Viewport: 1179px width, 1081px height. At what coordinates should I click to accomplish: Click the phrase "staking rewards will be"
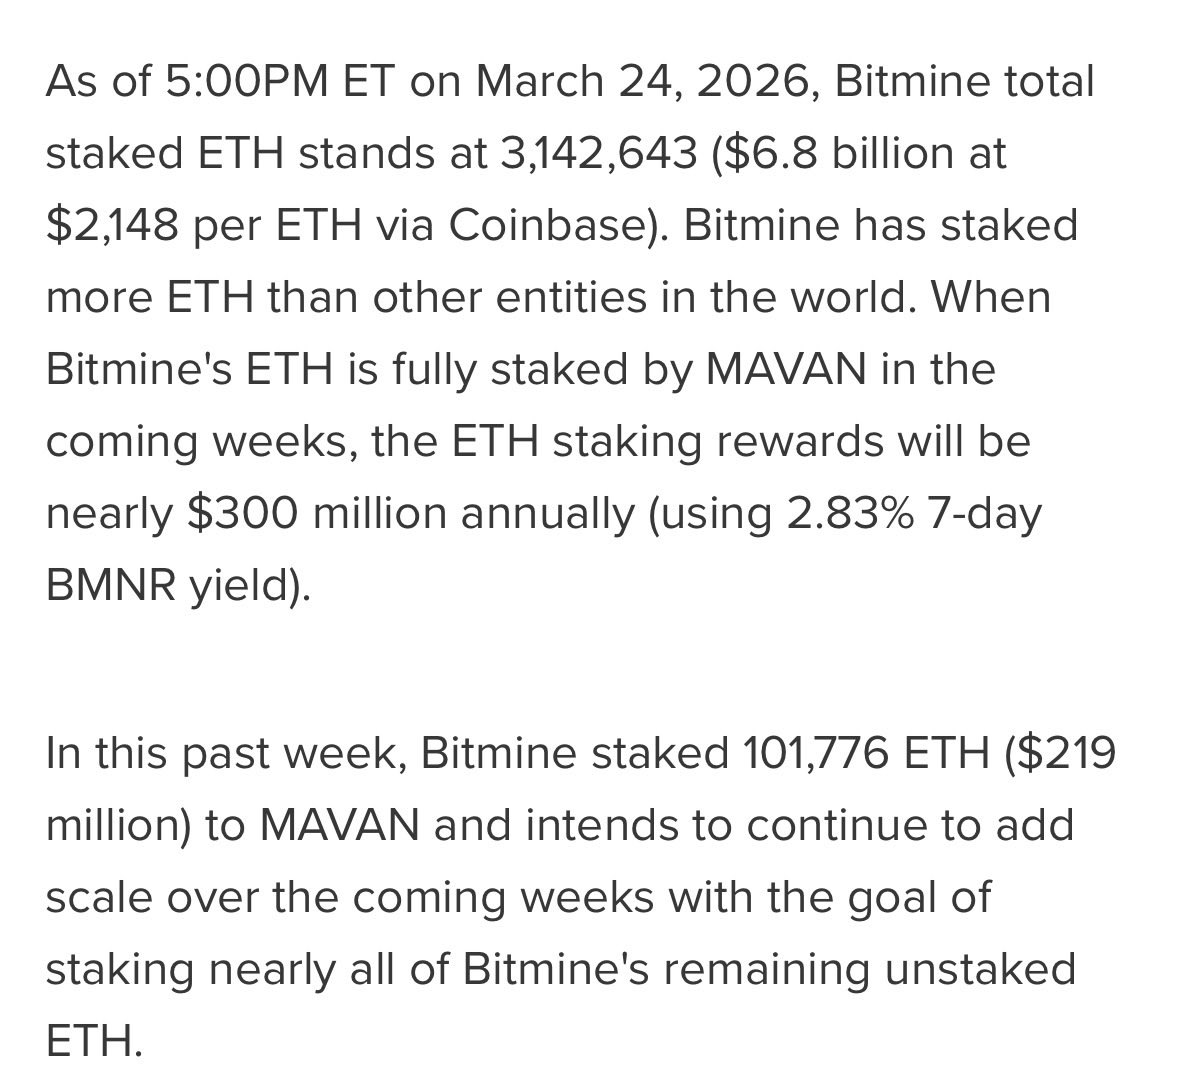790,442
